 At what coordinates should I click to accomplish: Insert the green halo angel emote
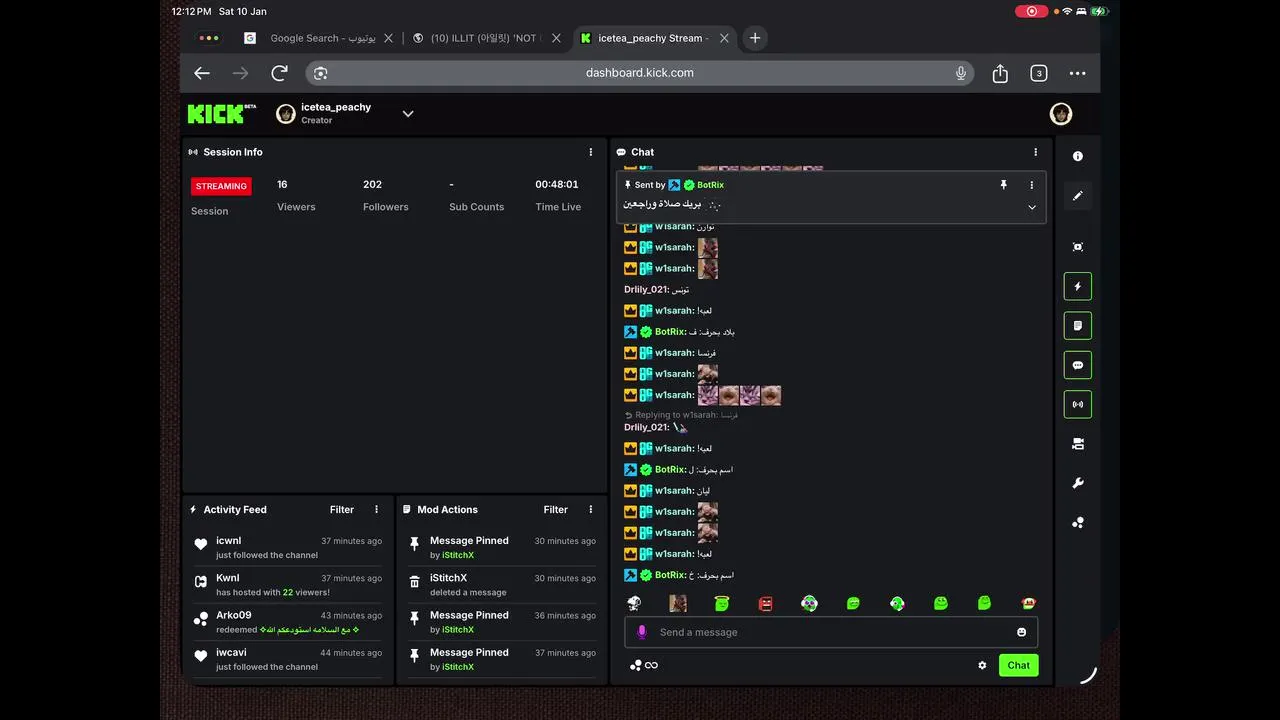point(721,603)
